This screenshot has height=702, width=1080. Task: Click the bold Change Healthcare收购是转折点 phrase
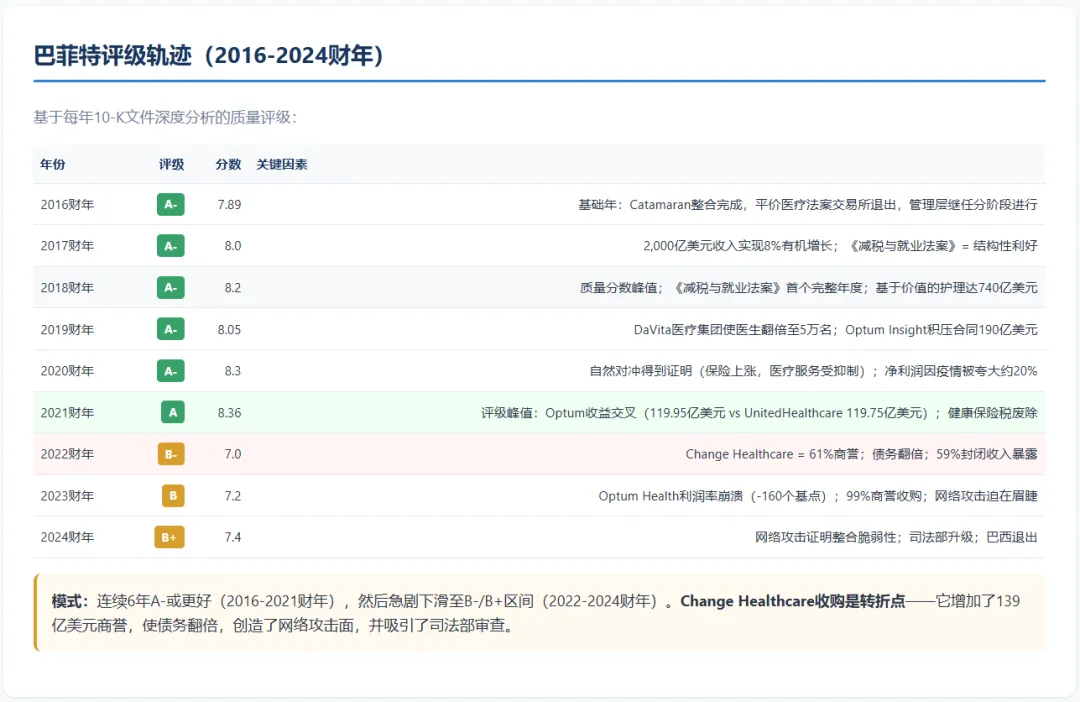[793, 601]
